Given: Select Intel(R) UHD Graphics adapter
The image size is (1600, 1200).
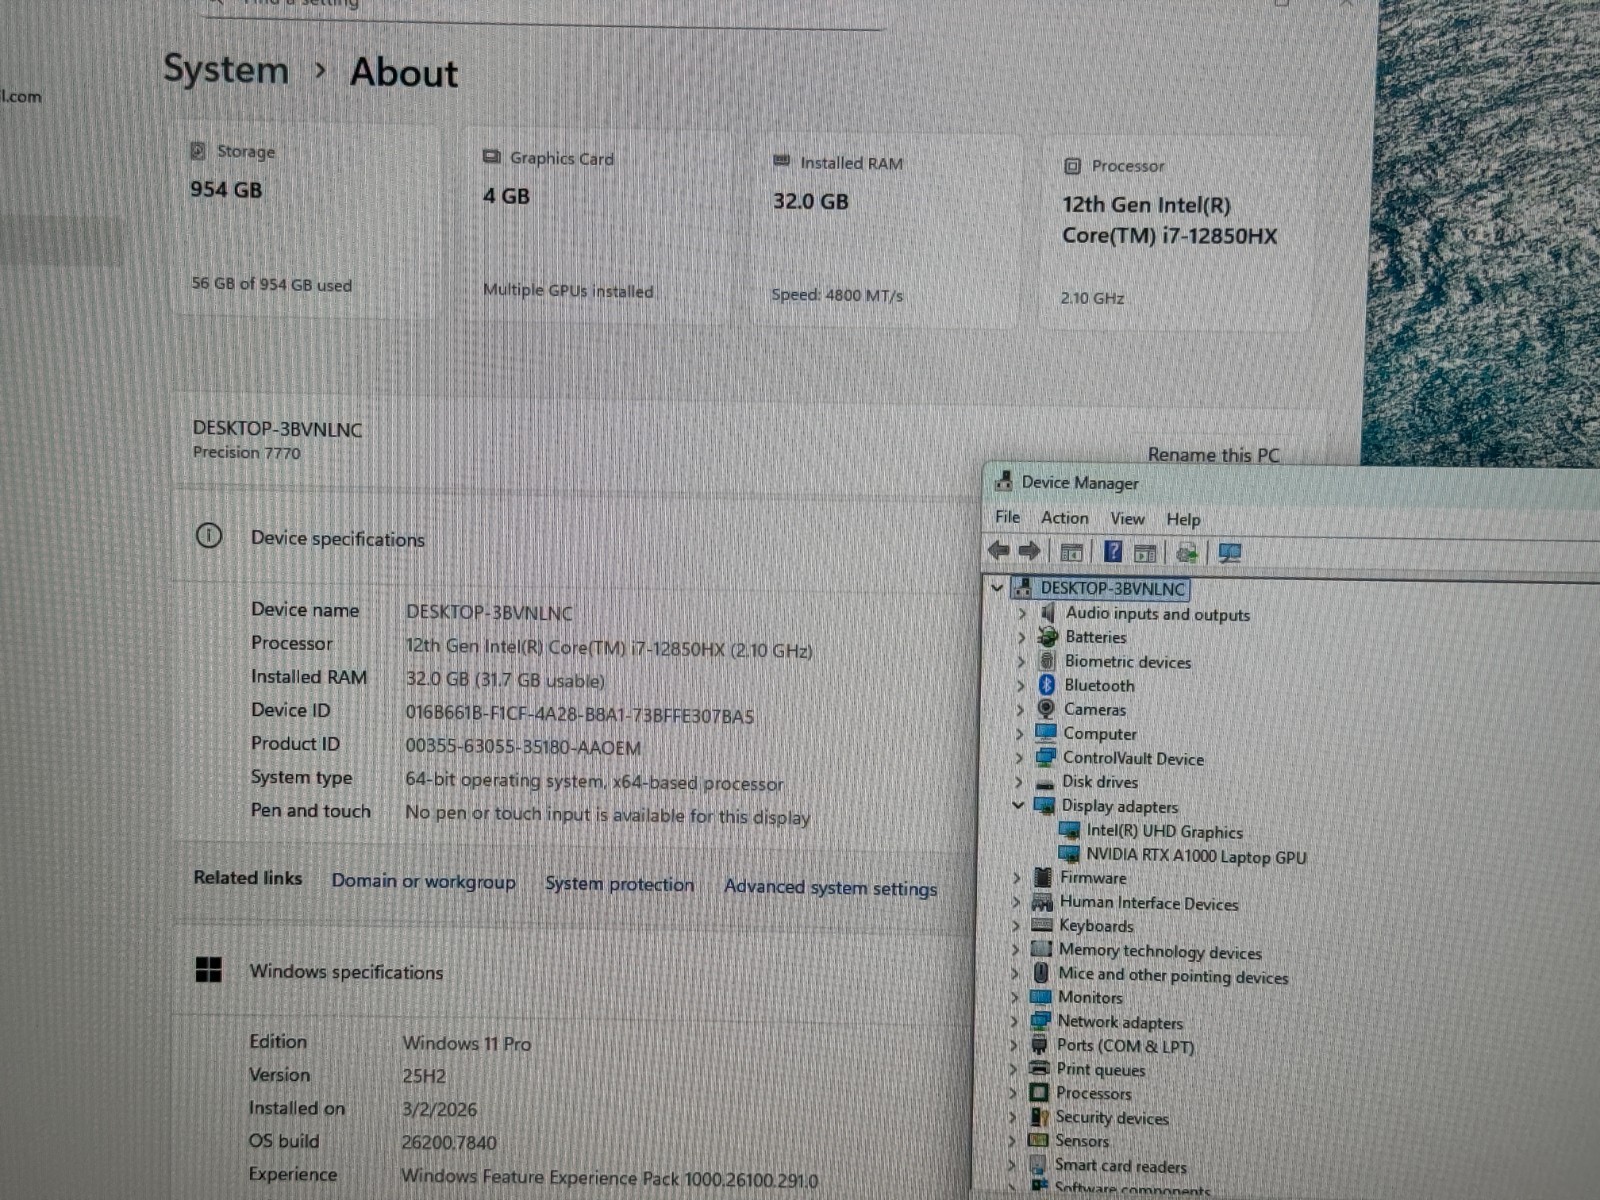Looking at the screenshot, I should click(x=1164, y=831).
